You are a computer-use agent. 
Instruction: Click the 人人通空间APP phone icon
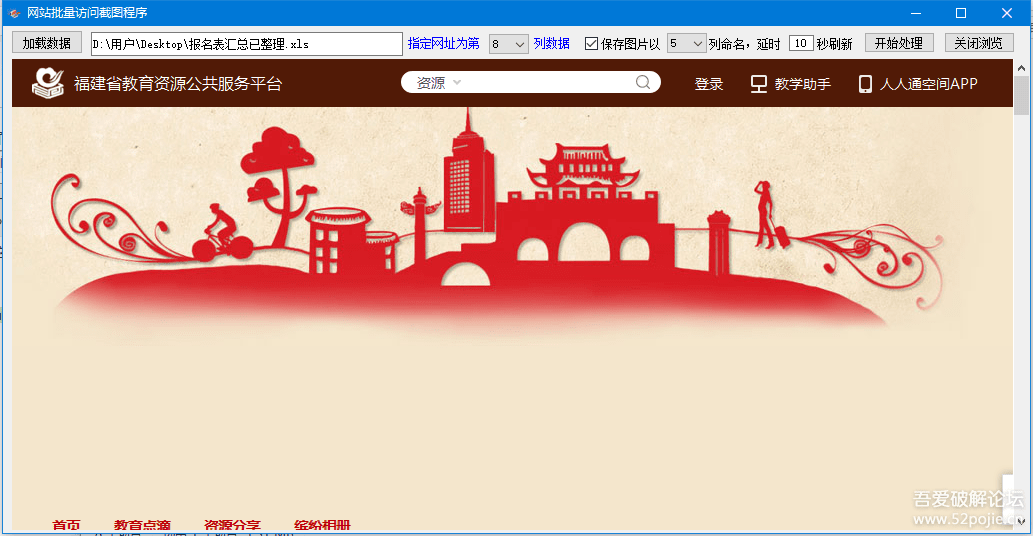pos(865,84)
